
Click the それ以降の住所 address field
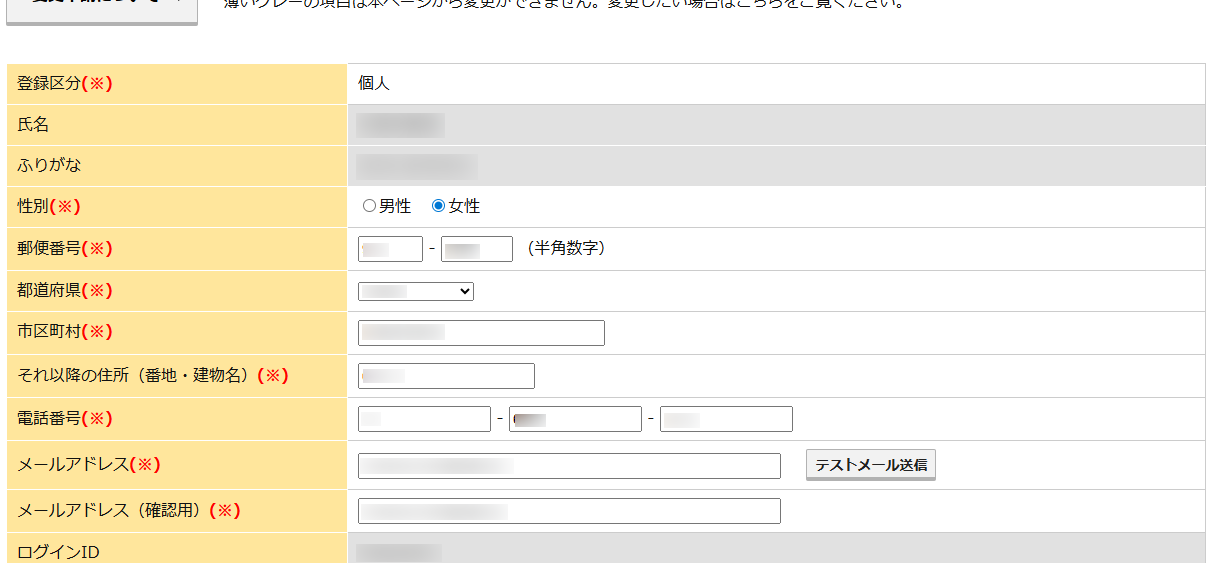pyautogui.click(x=446, y=376)
